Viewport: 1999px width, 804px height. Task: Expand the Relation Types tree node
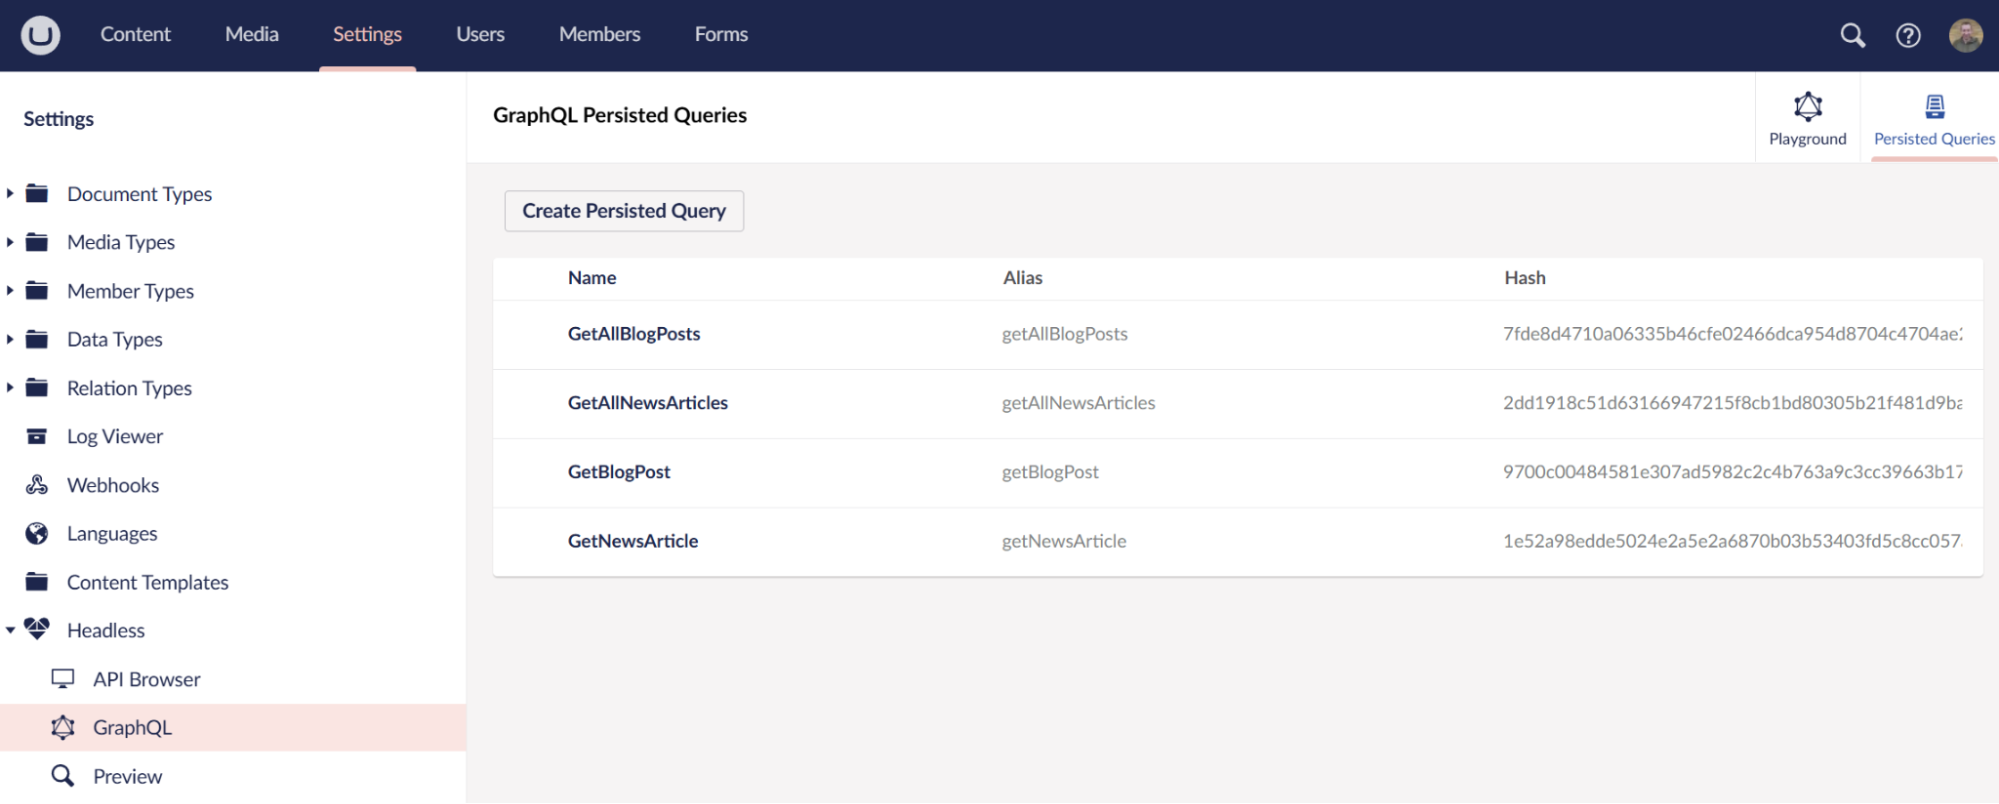[10, 388]
